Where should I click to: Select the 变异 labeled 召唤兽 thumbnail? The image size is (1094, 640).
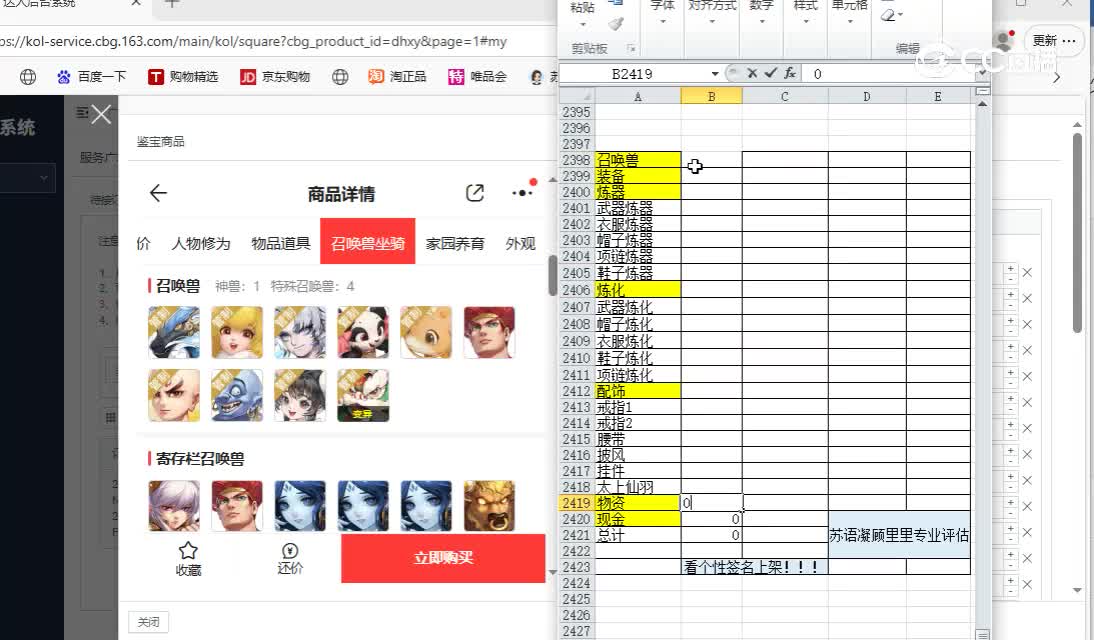tap(363, 395)
